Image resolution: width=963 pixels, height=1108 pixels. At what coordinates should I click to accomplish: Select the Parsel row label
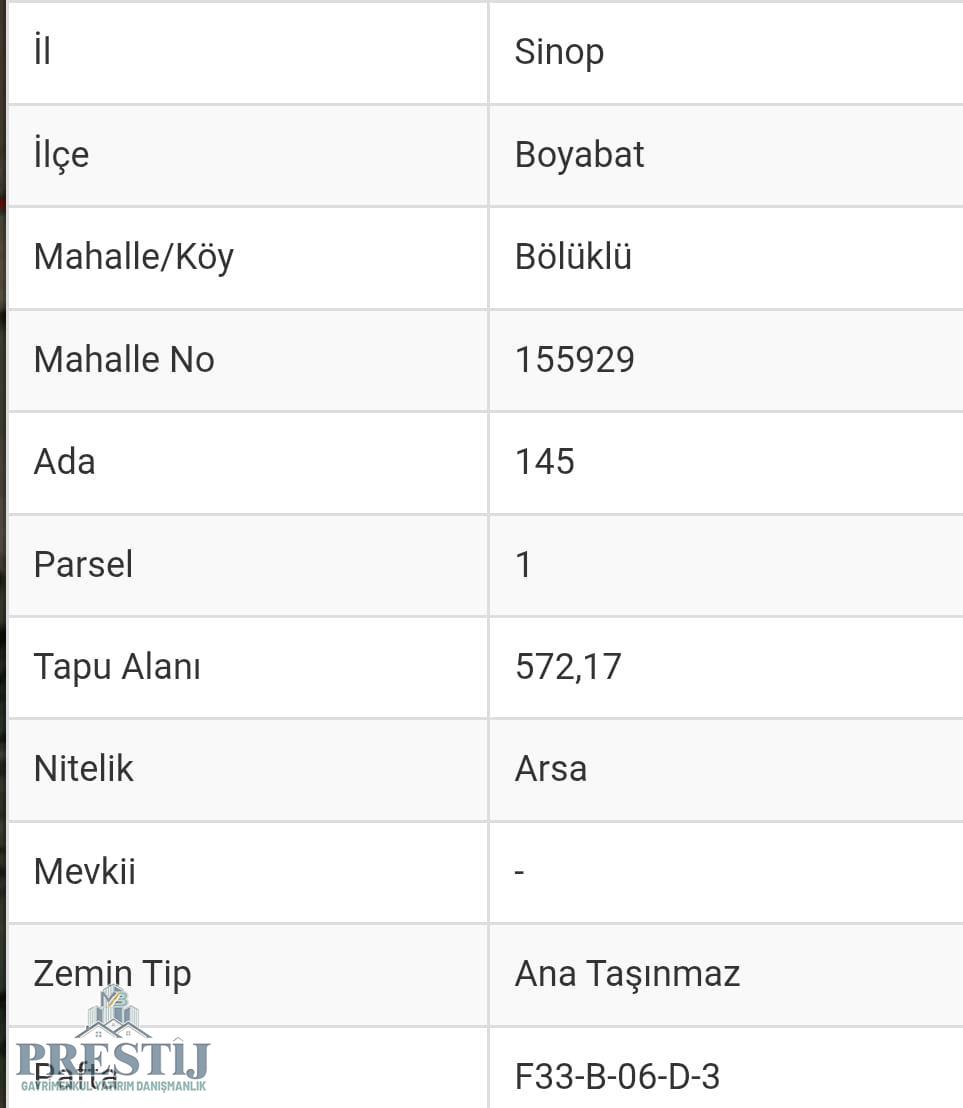coord(83,565)
